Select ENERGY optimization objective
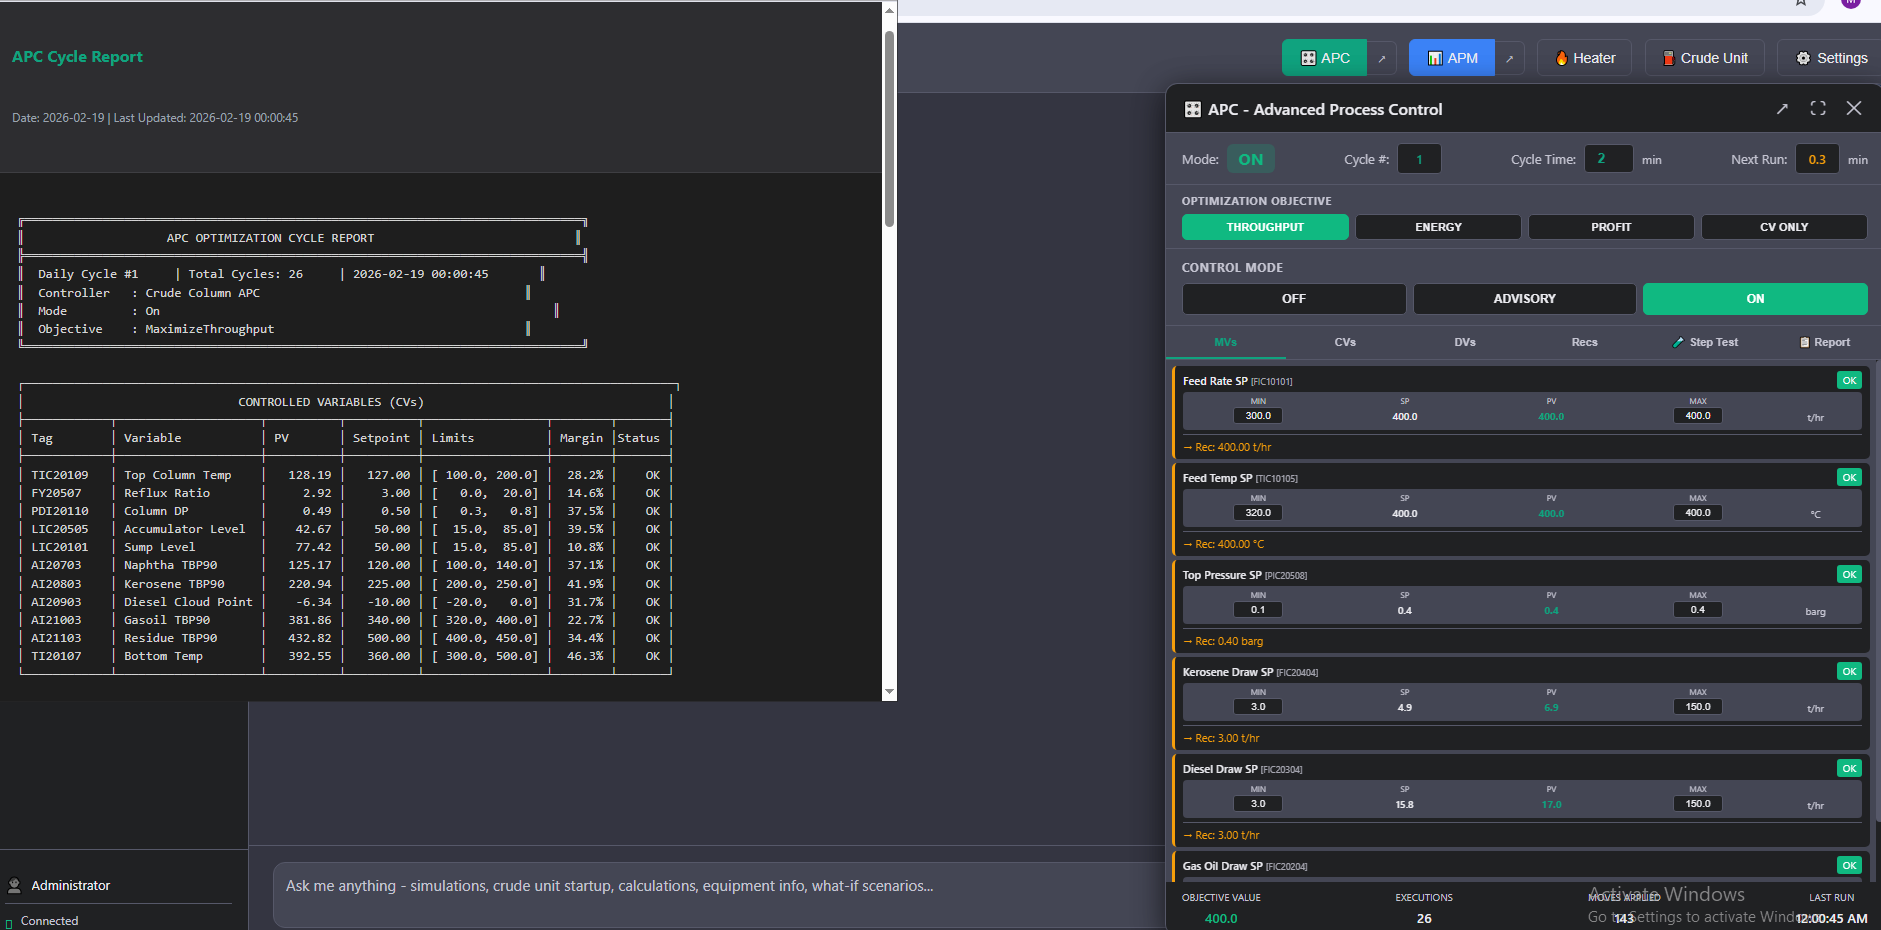The width and height of the screenshot is (1881, 930). 1438,227
